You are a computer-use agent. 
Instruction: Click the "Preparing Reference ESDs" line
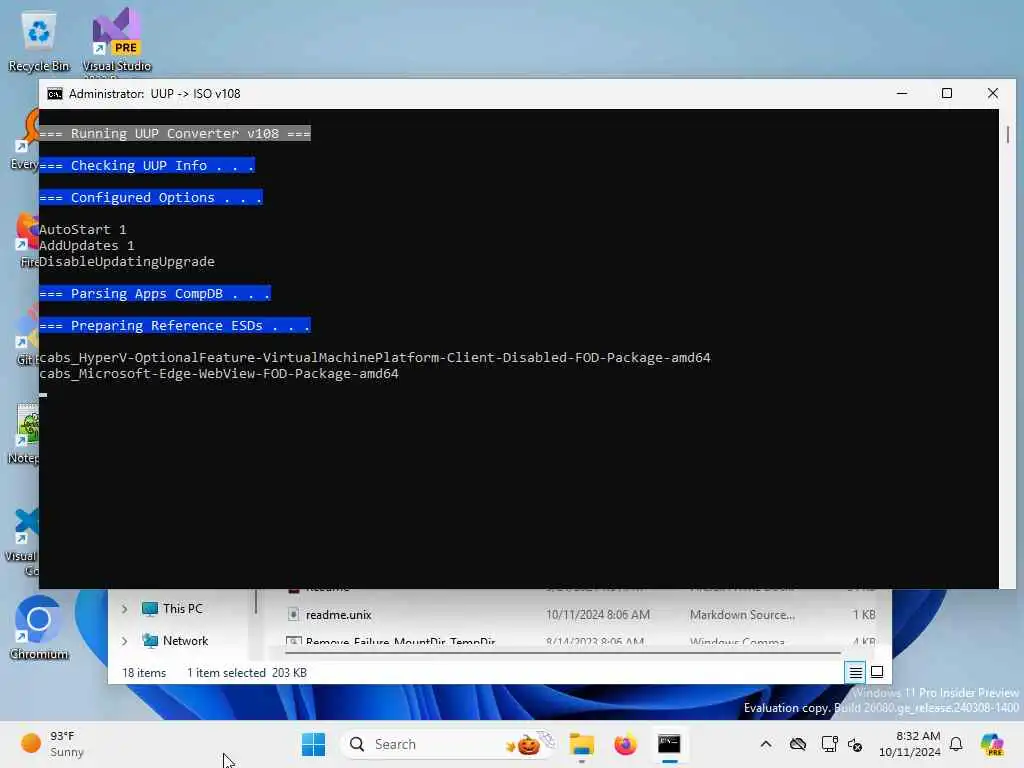(x=174, y=325)
